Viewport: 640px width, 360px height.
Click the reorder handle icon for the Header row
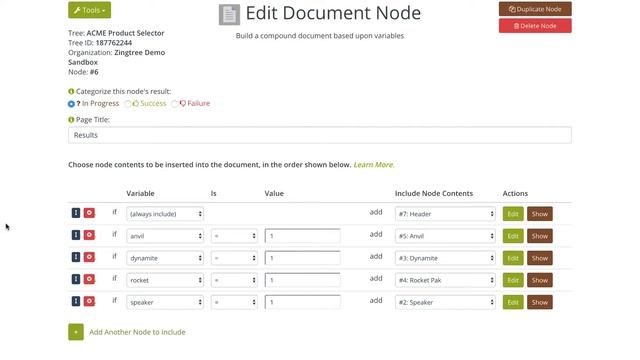[76, 213]
